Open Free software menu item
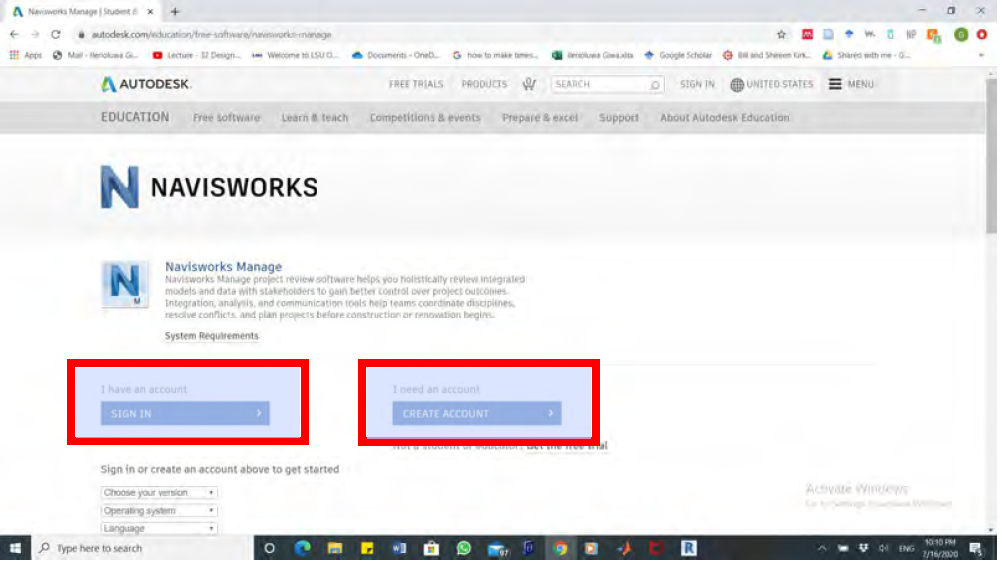The height and width of the screenshot is (564, 1002). pyautogui.click(x=226, y=118)
